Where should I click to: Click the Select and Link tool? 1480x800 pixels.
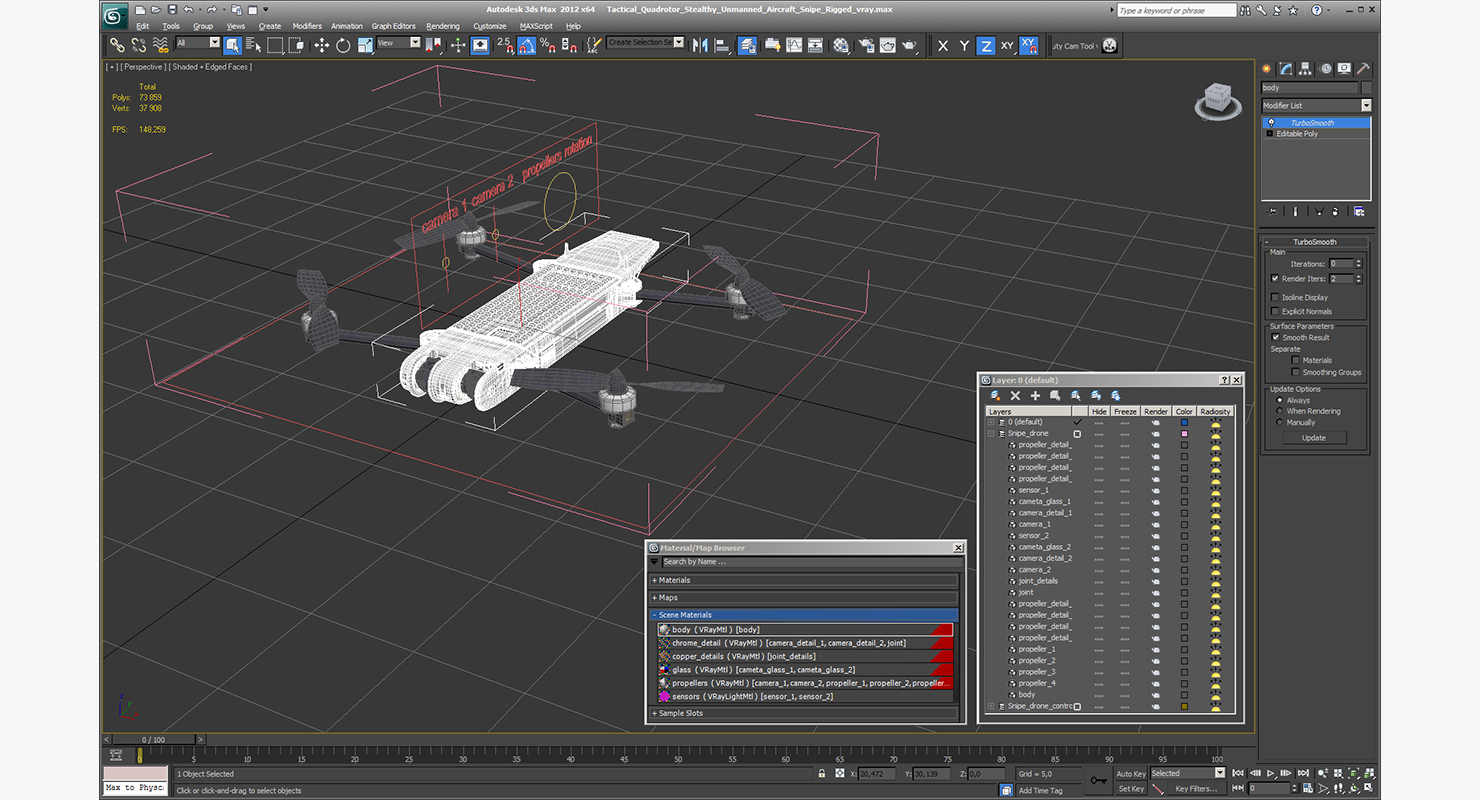pyautogui.click(x=117, y=45)
